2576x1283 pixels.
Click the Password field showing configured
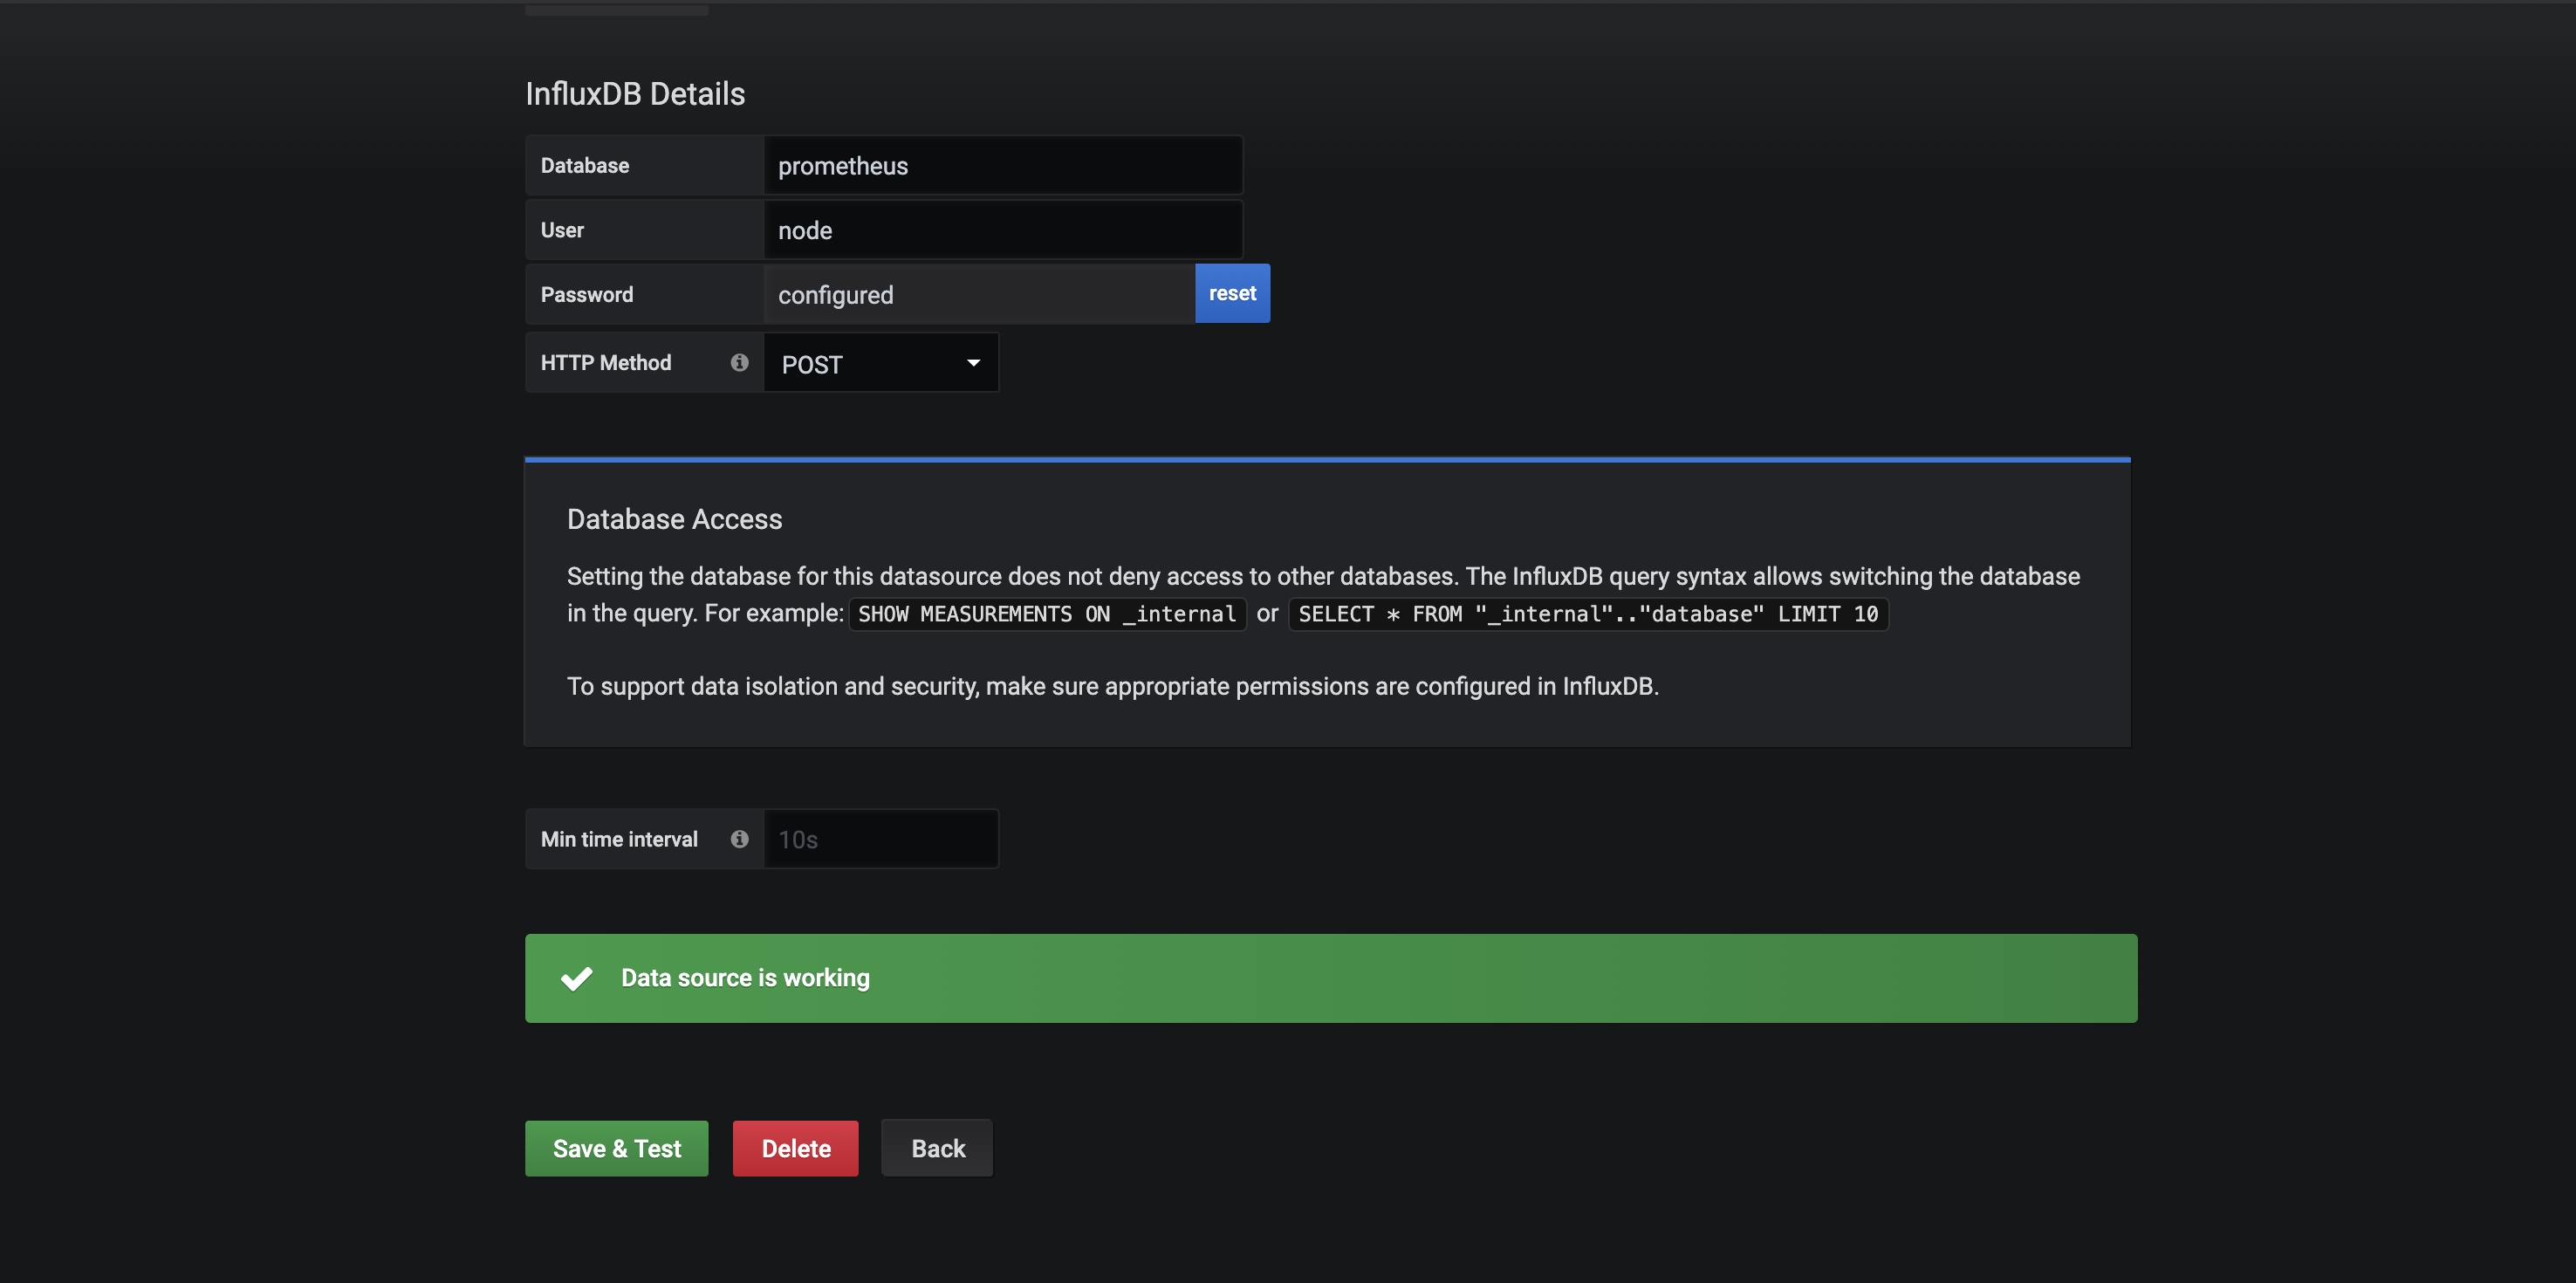point(978,293)
